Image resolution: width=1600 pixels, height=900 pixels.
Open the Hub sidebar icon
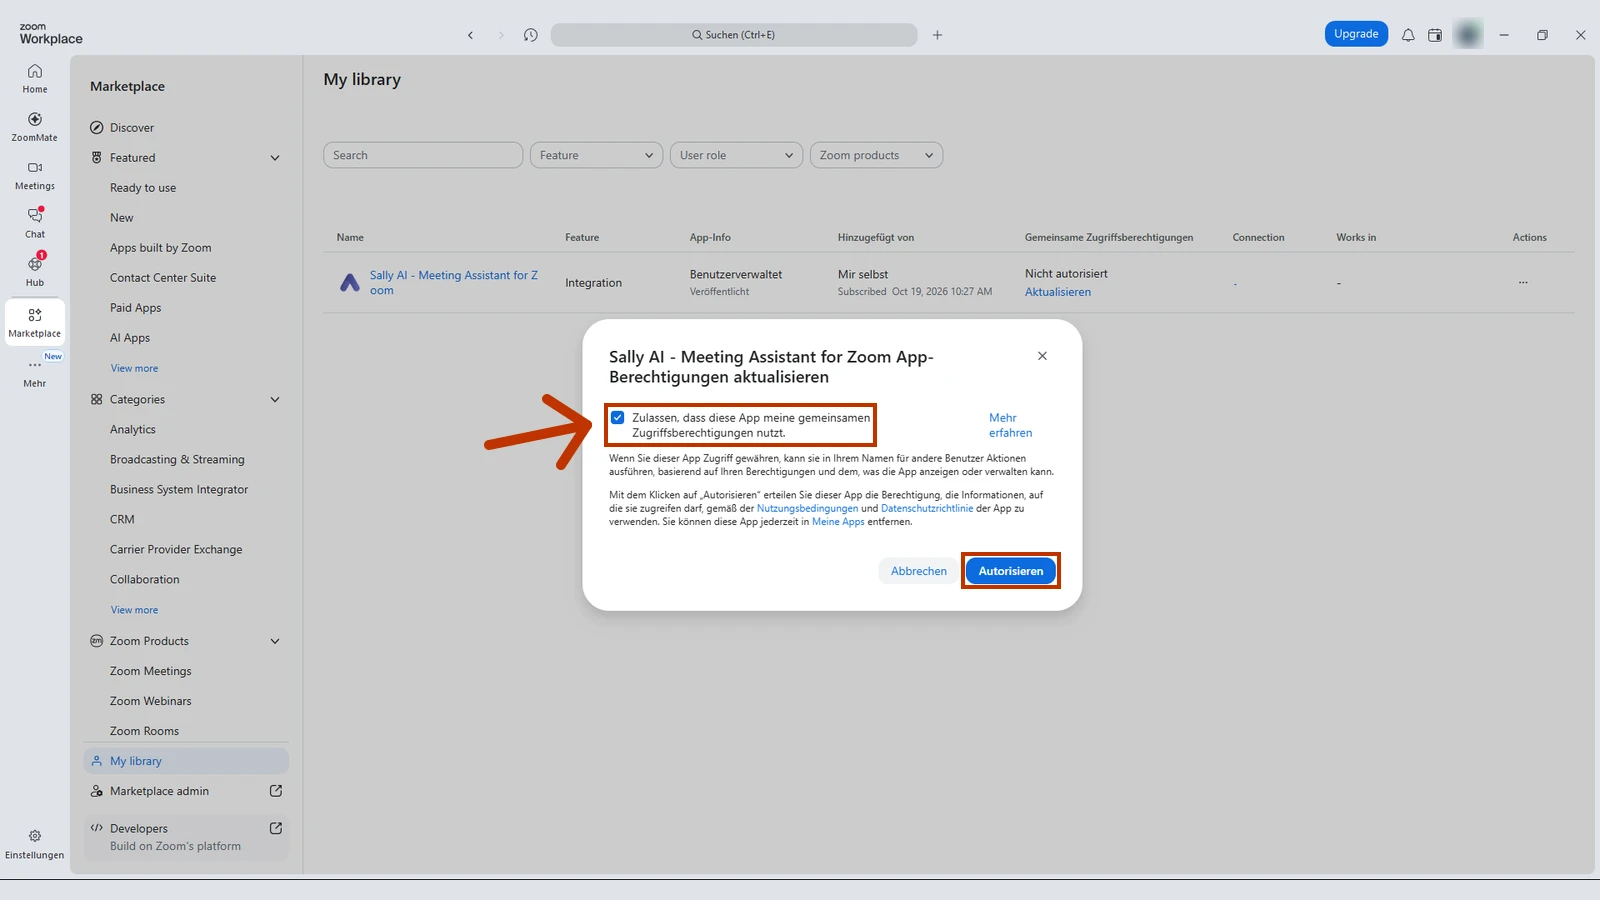35,271
